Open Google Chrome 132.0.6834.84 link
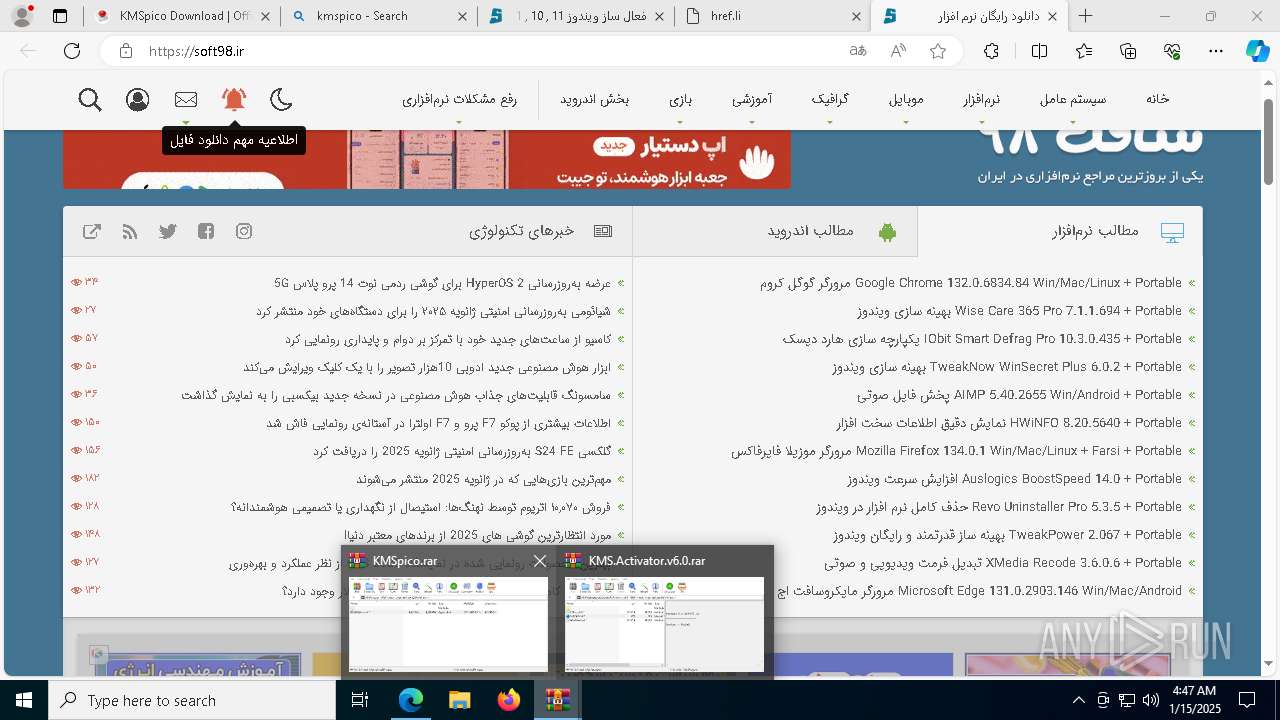The width and height of the screenshot is (1280, 720). pos(970,283)
